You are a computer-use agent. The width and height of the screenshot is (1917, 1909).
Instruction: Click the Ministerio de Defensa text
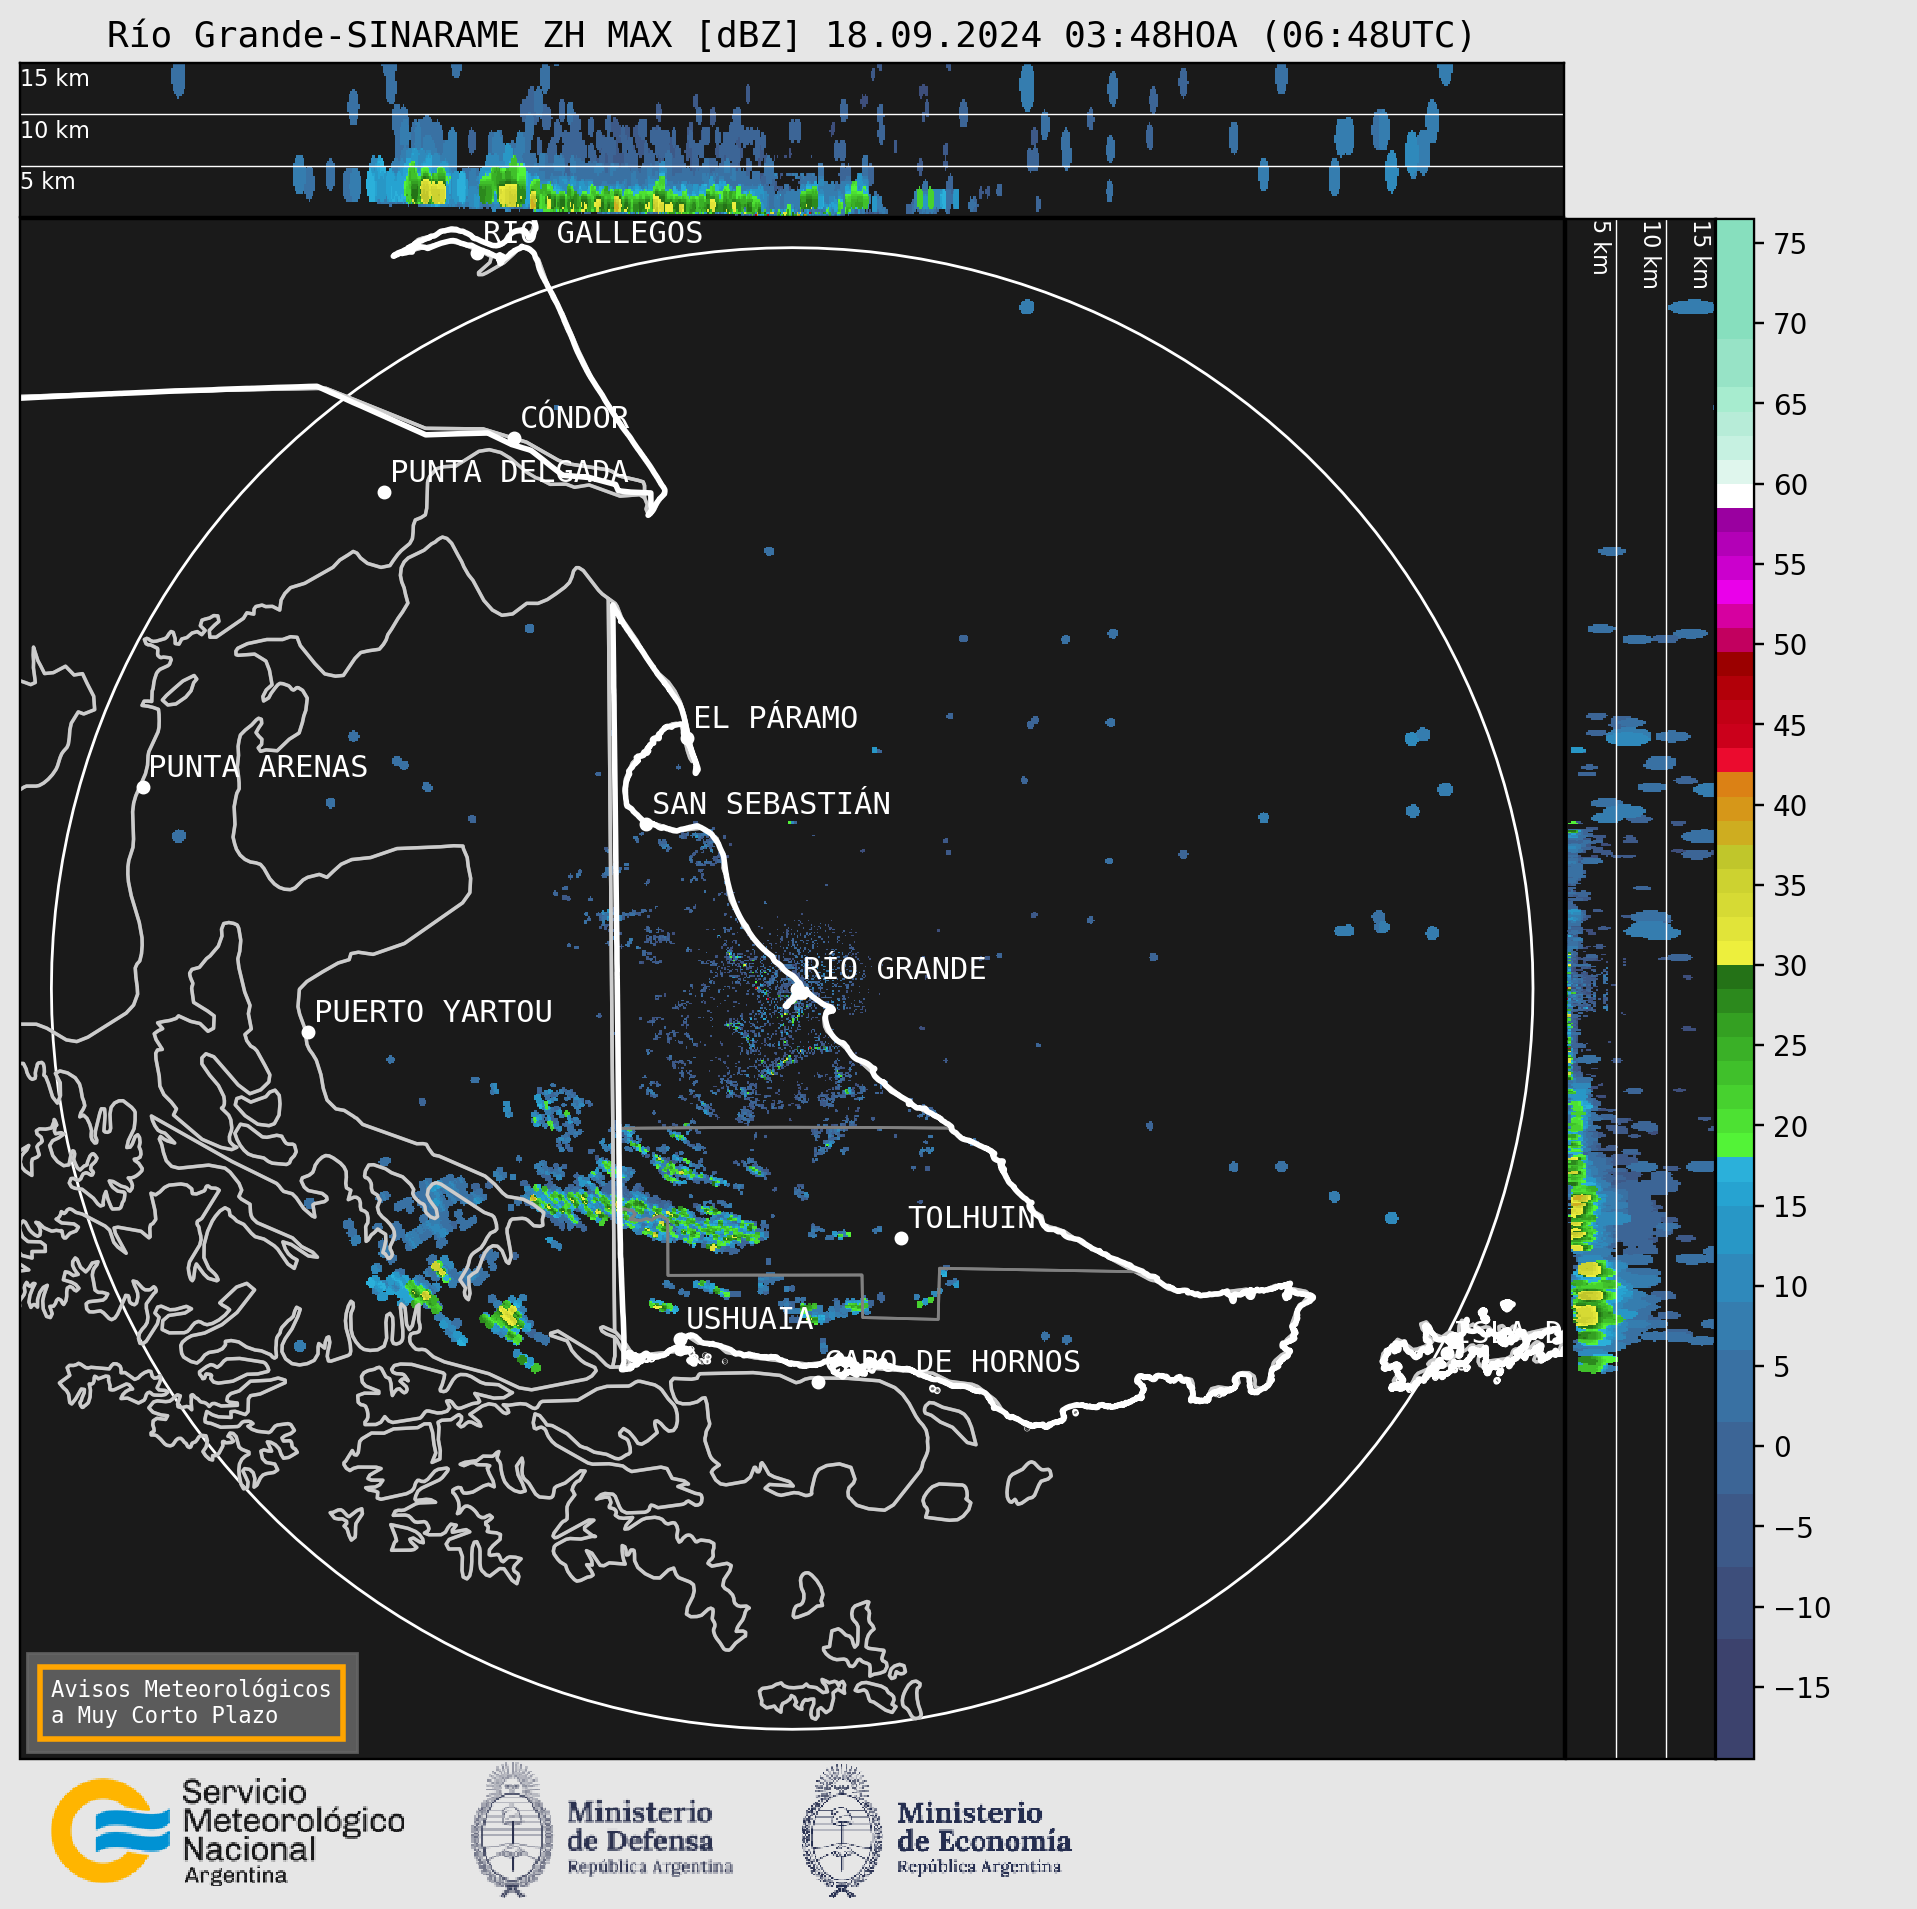649,1838
